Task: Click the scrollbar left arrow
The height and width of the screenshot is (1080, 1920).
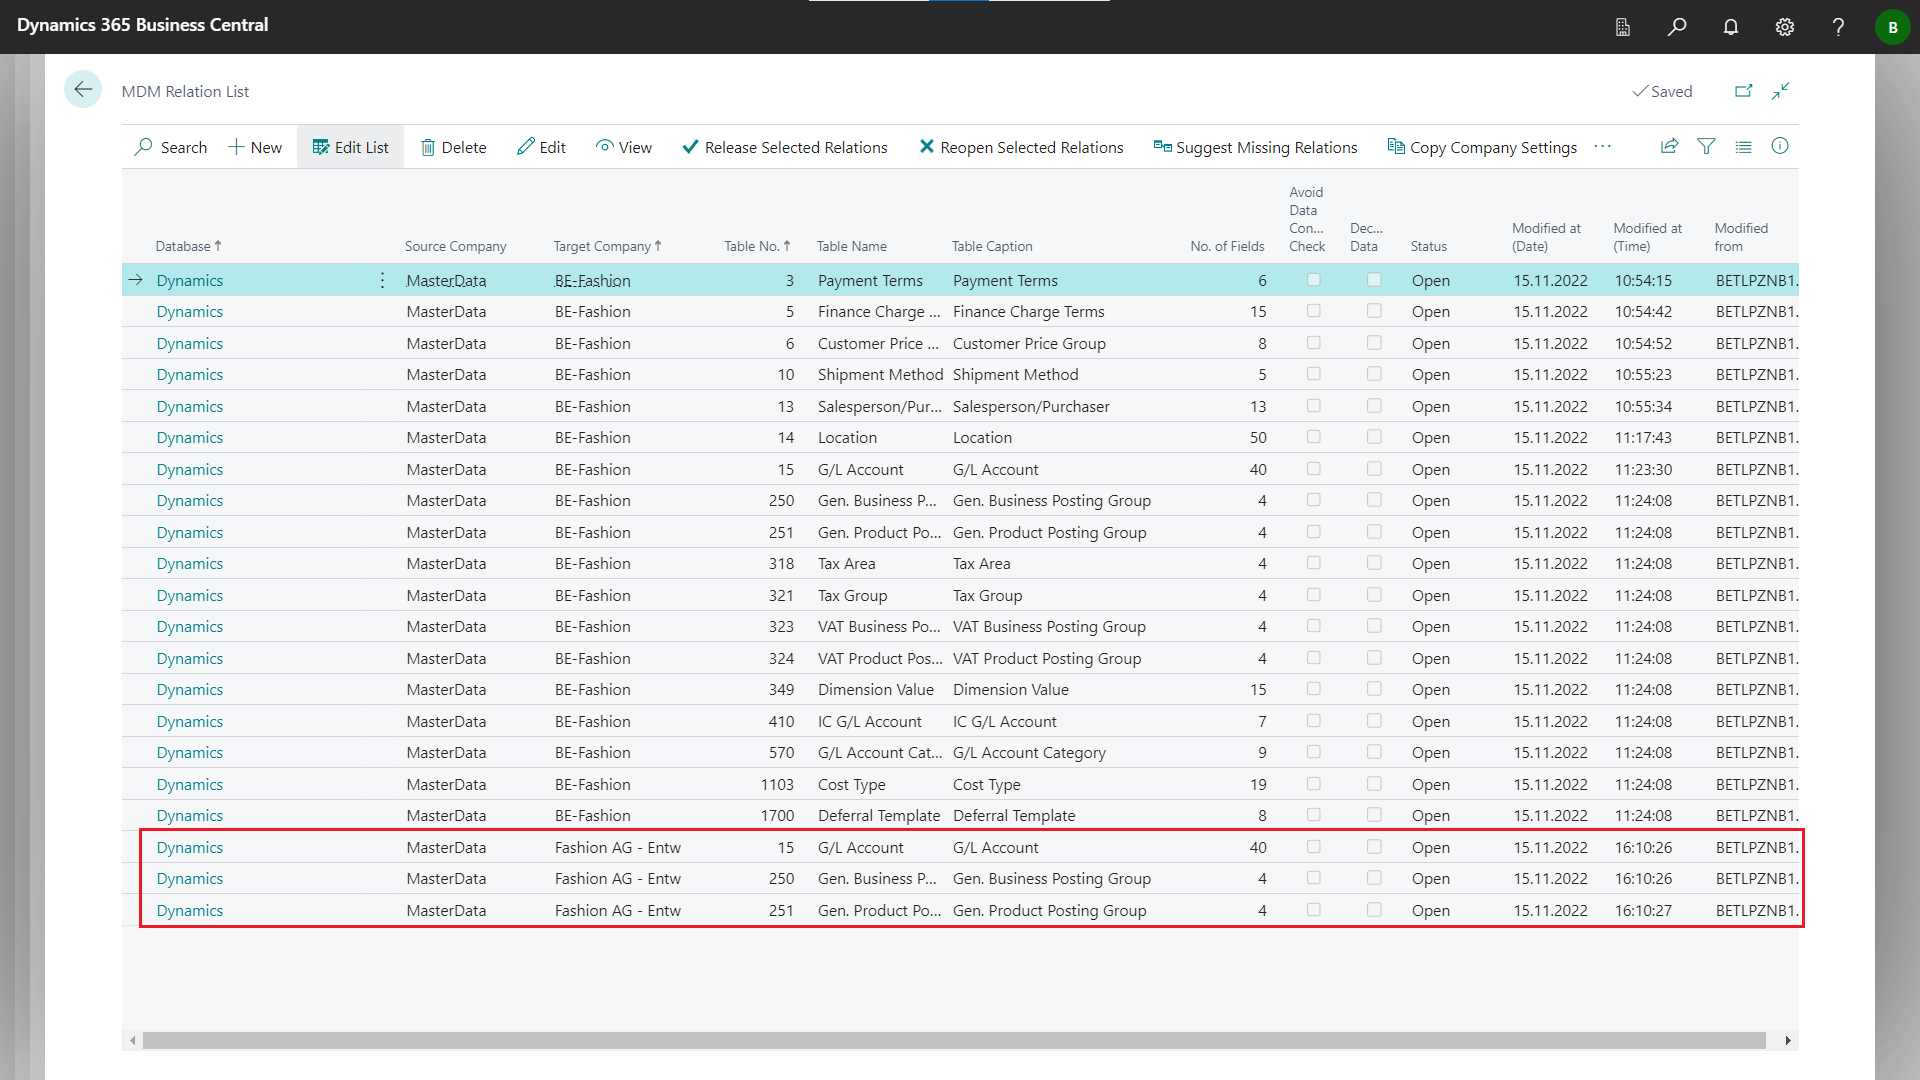Action: pyautogui.click(x=132, y=1041)
